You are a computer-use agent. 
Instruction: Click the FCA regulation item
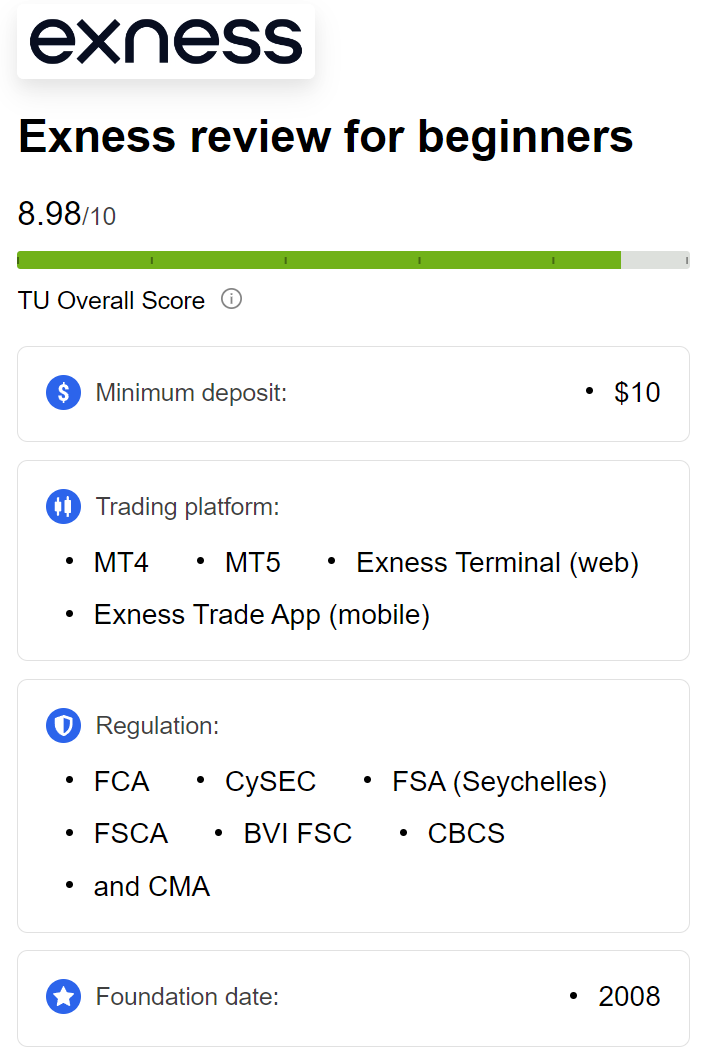click(x=121, y=781)
